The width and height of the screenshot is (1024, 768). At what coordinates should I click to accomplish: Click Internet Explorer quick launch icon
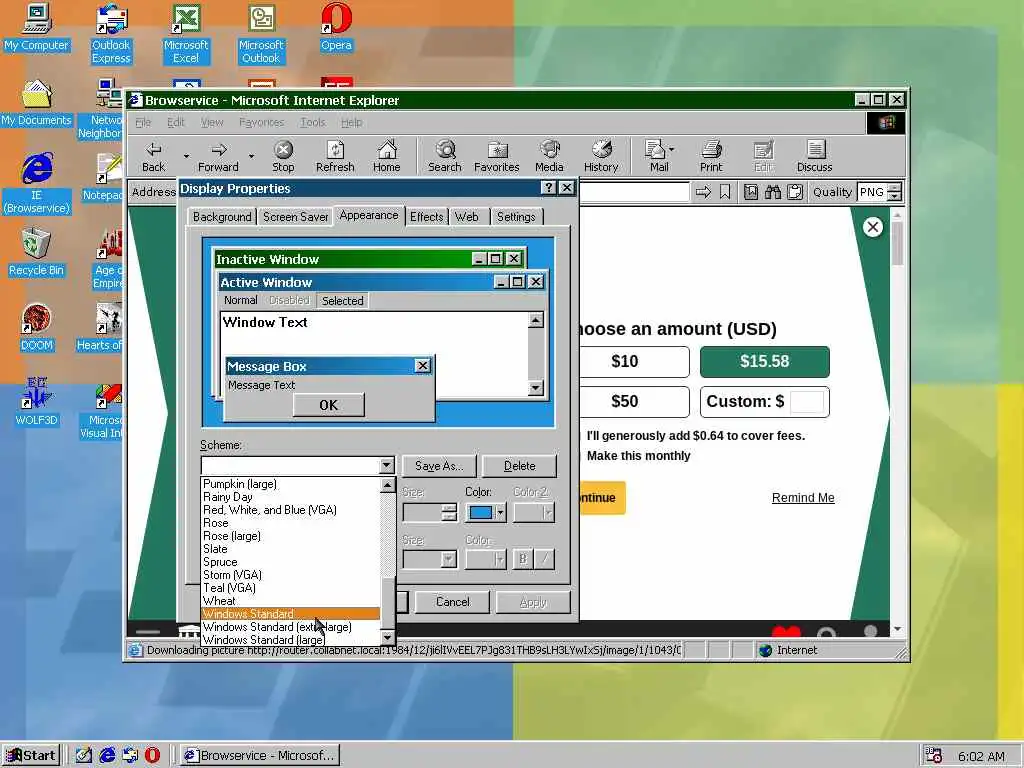[107, 755]
